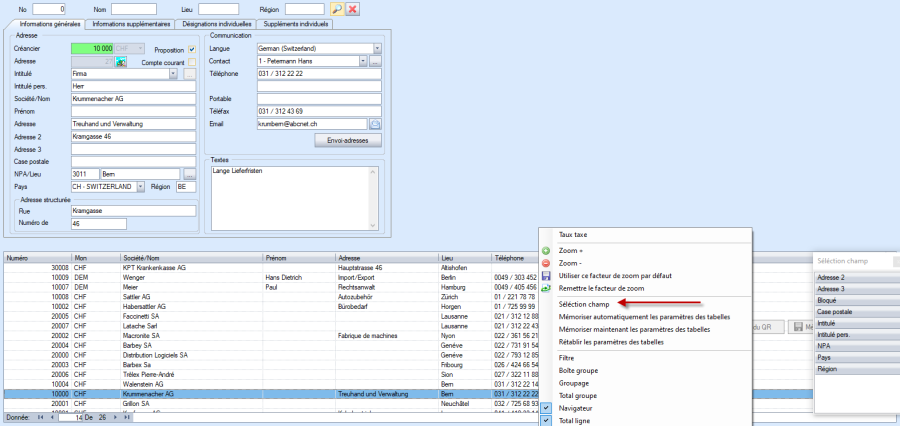Viewport: 900px width, 426px height.
Task: Click the green Zoom + icon
Action: pos(546,251)
